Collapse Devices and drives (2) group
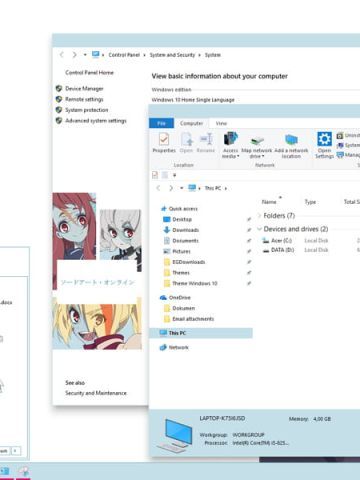The height and width of the screenshot is (480, 360). coord(259,229)
